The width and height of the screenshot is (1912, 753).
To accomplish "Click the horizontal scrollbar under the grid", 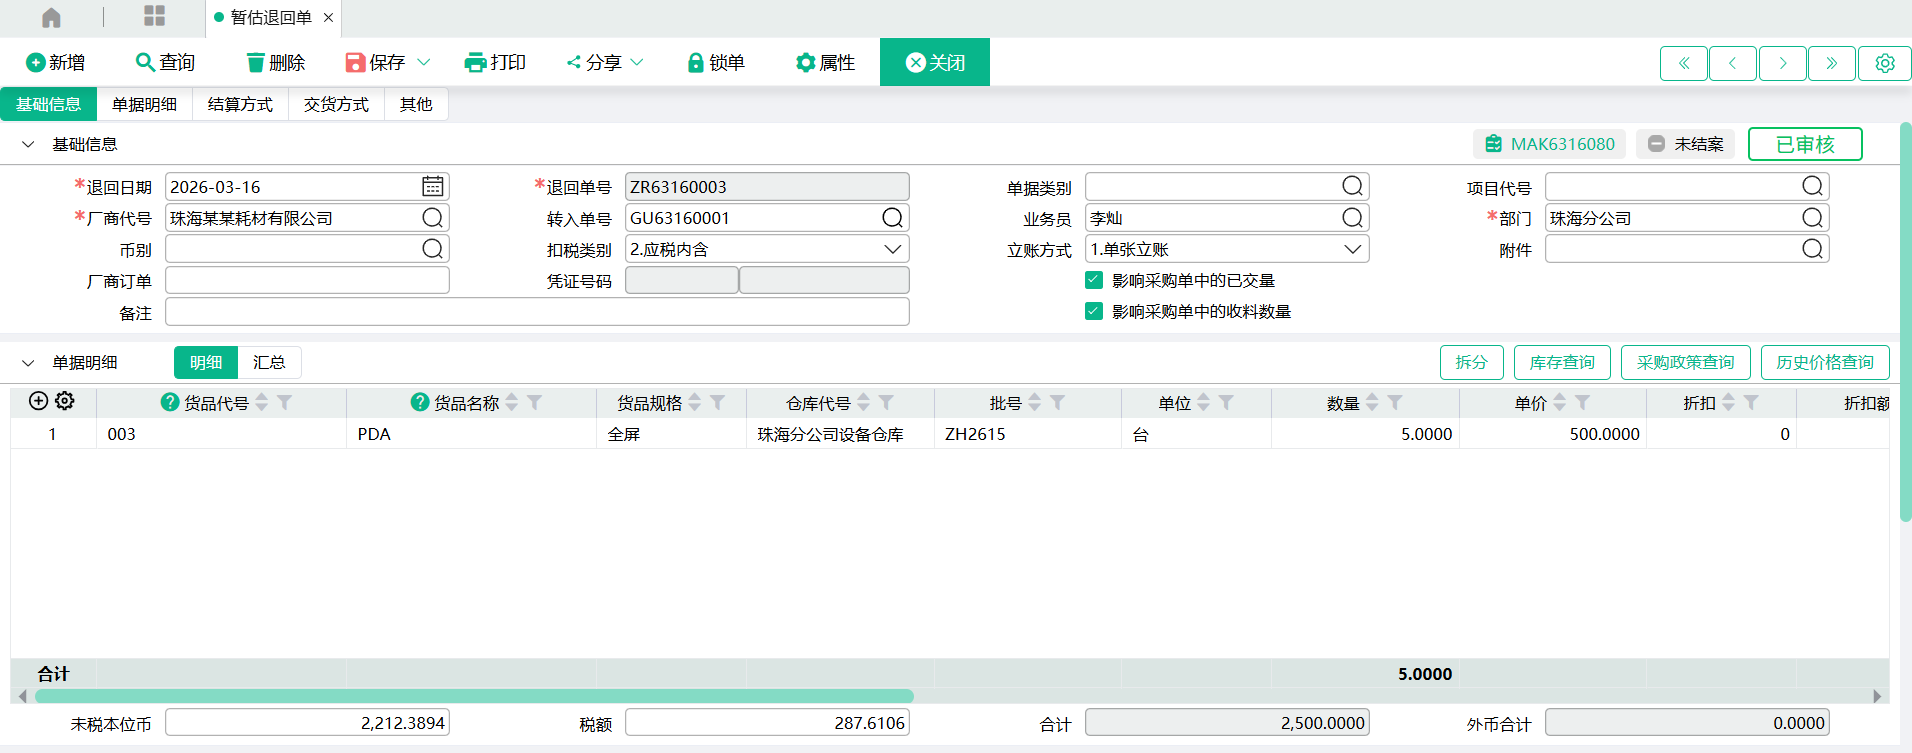I will [x=474, y=696].
